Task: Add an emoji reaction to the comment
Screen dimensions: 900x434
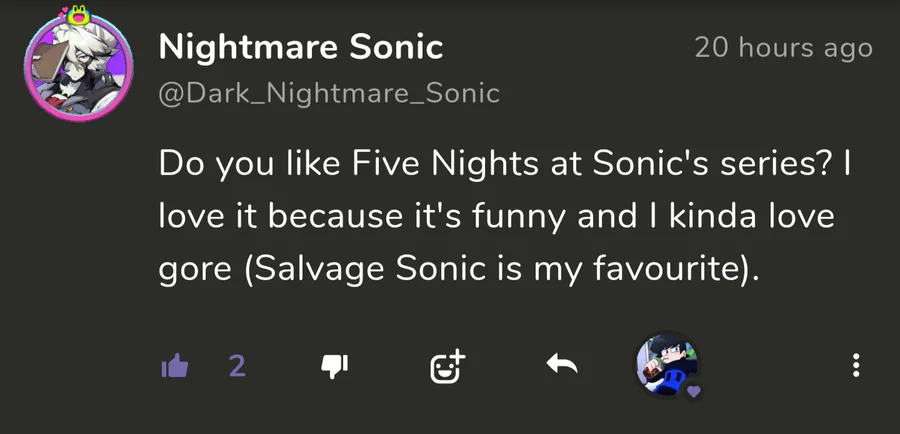Action: click(x=447, y=367)
